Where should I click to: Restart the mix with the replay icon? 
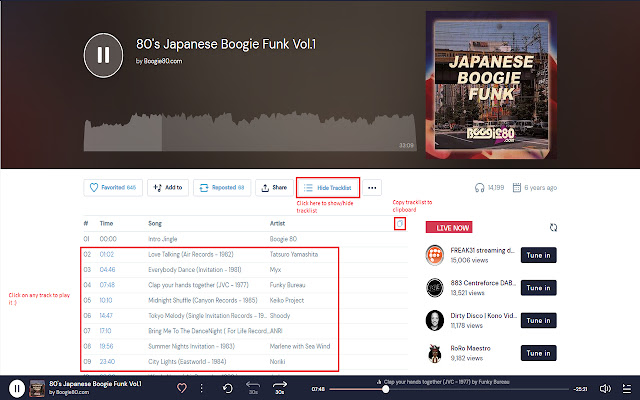click(227, 388)
